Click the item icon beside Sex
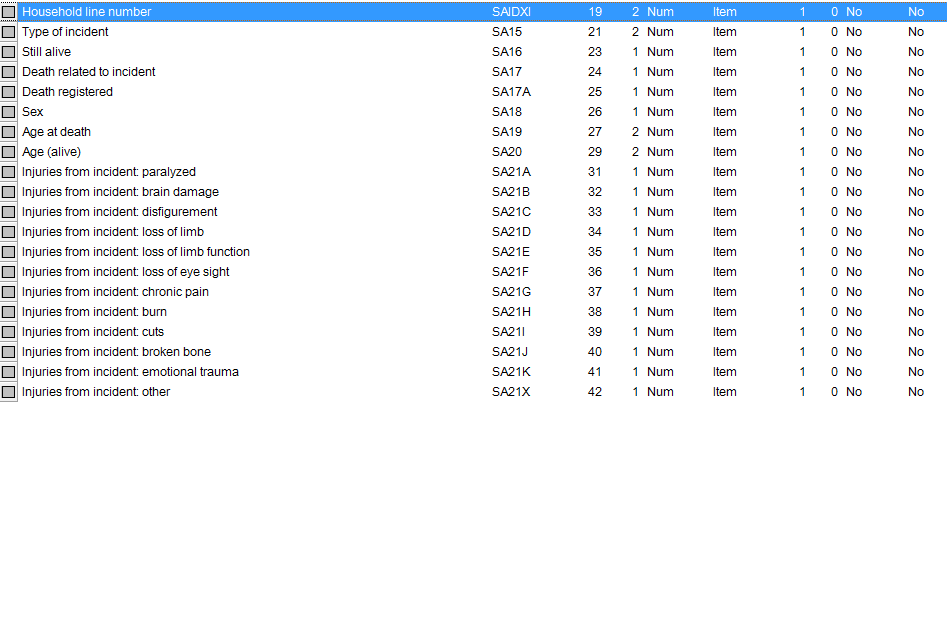The width and height of the screenshot is (947, 640). (9, 112)
